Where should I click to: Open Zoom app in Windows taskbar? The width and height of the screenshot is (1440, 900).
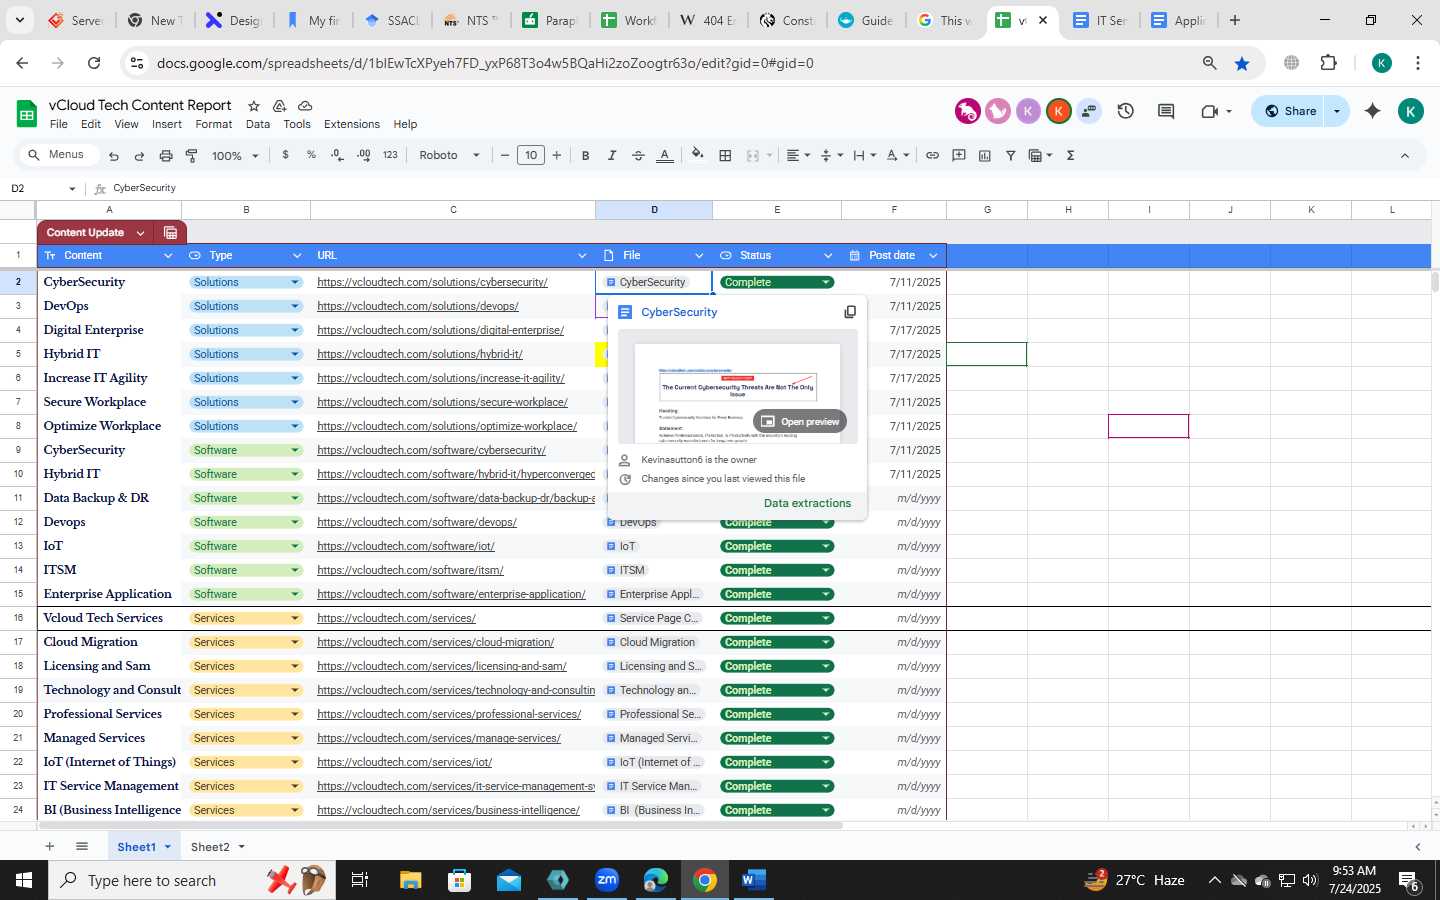point(607,880)
